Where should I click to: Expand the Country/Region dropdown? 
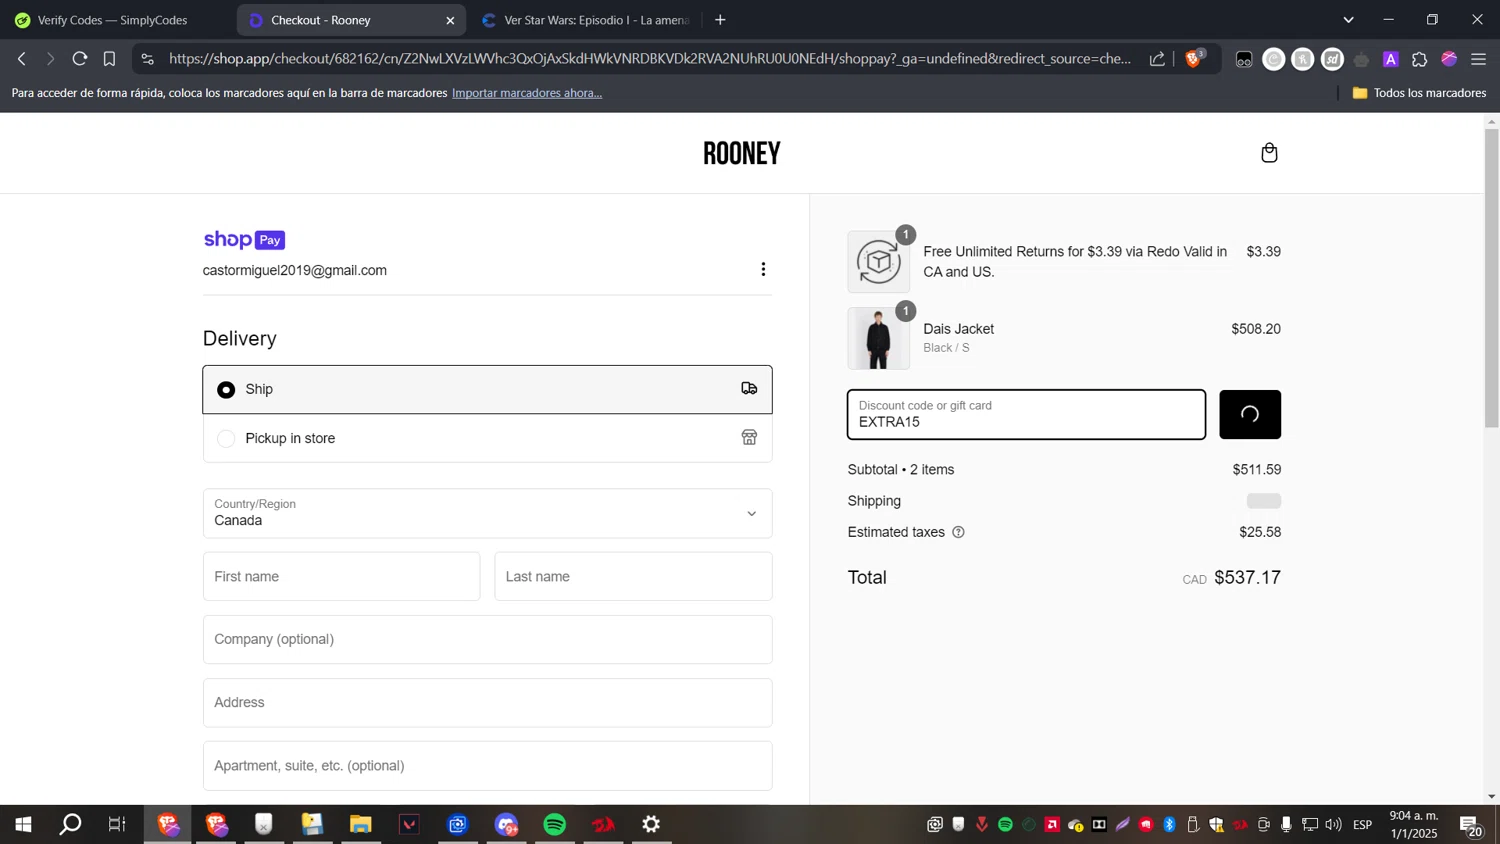tap(487, 513)
